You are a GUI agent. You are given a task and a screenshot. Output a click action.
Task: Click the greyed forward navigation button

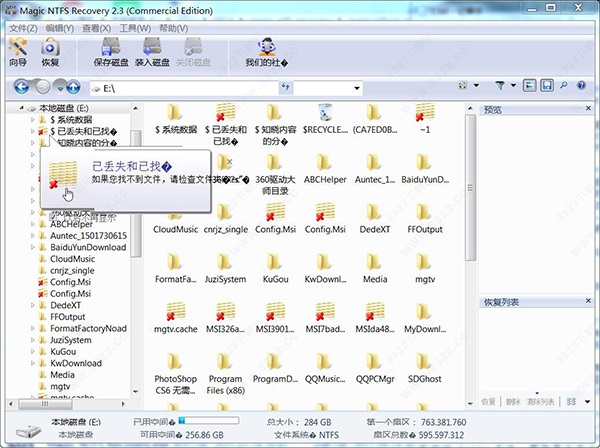(43, 87)
